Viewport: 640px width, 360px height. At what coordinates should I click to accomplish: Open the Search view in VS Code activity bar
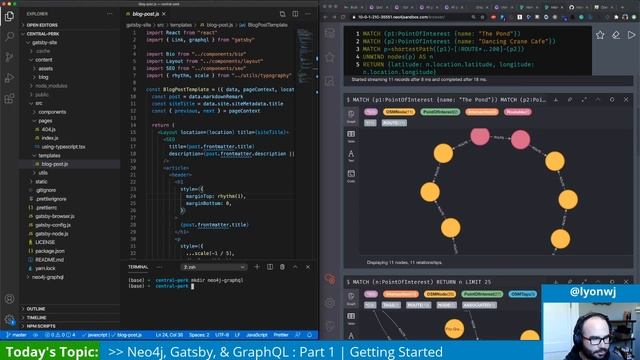pos(9,37)
